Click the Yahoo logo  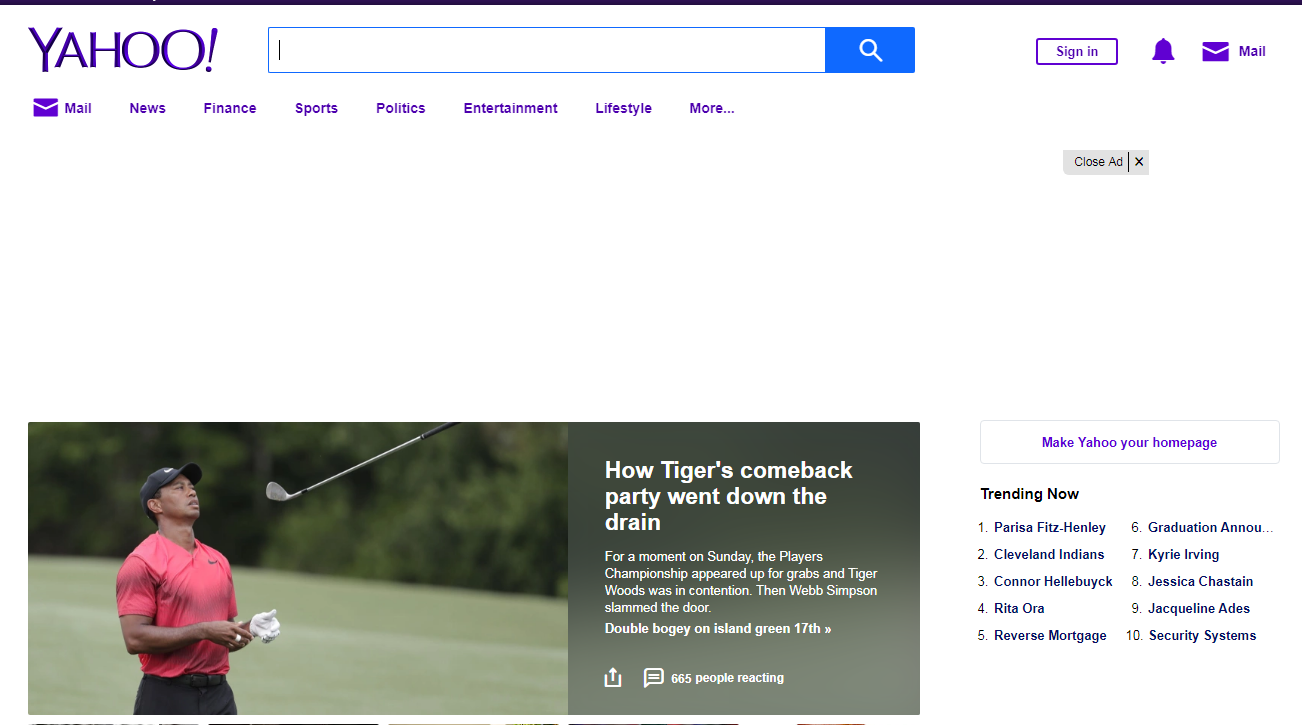tap(123, 50)
